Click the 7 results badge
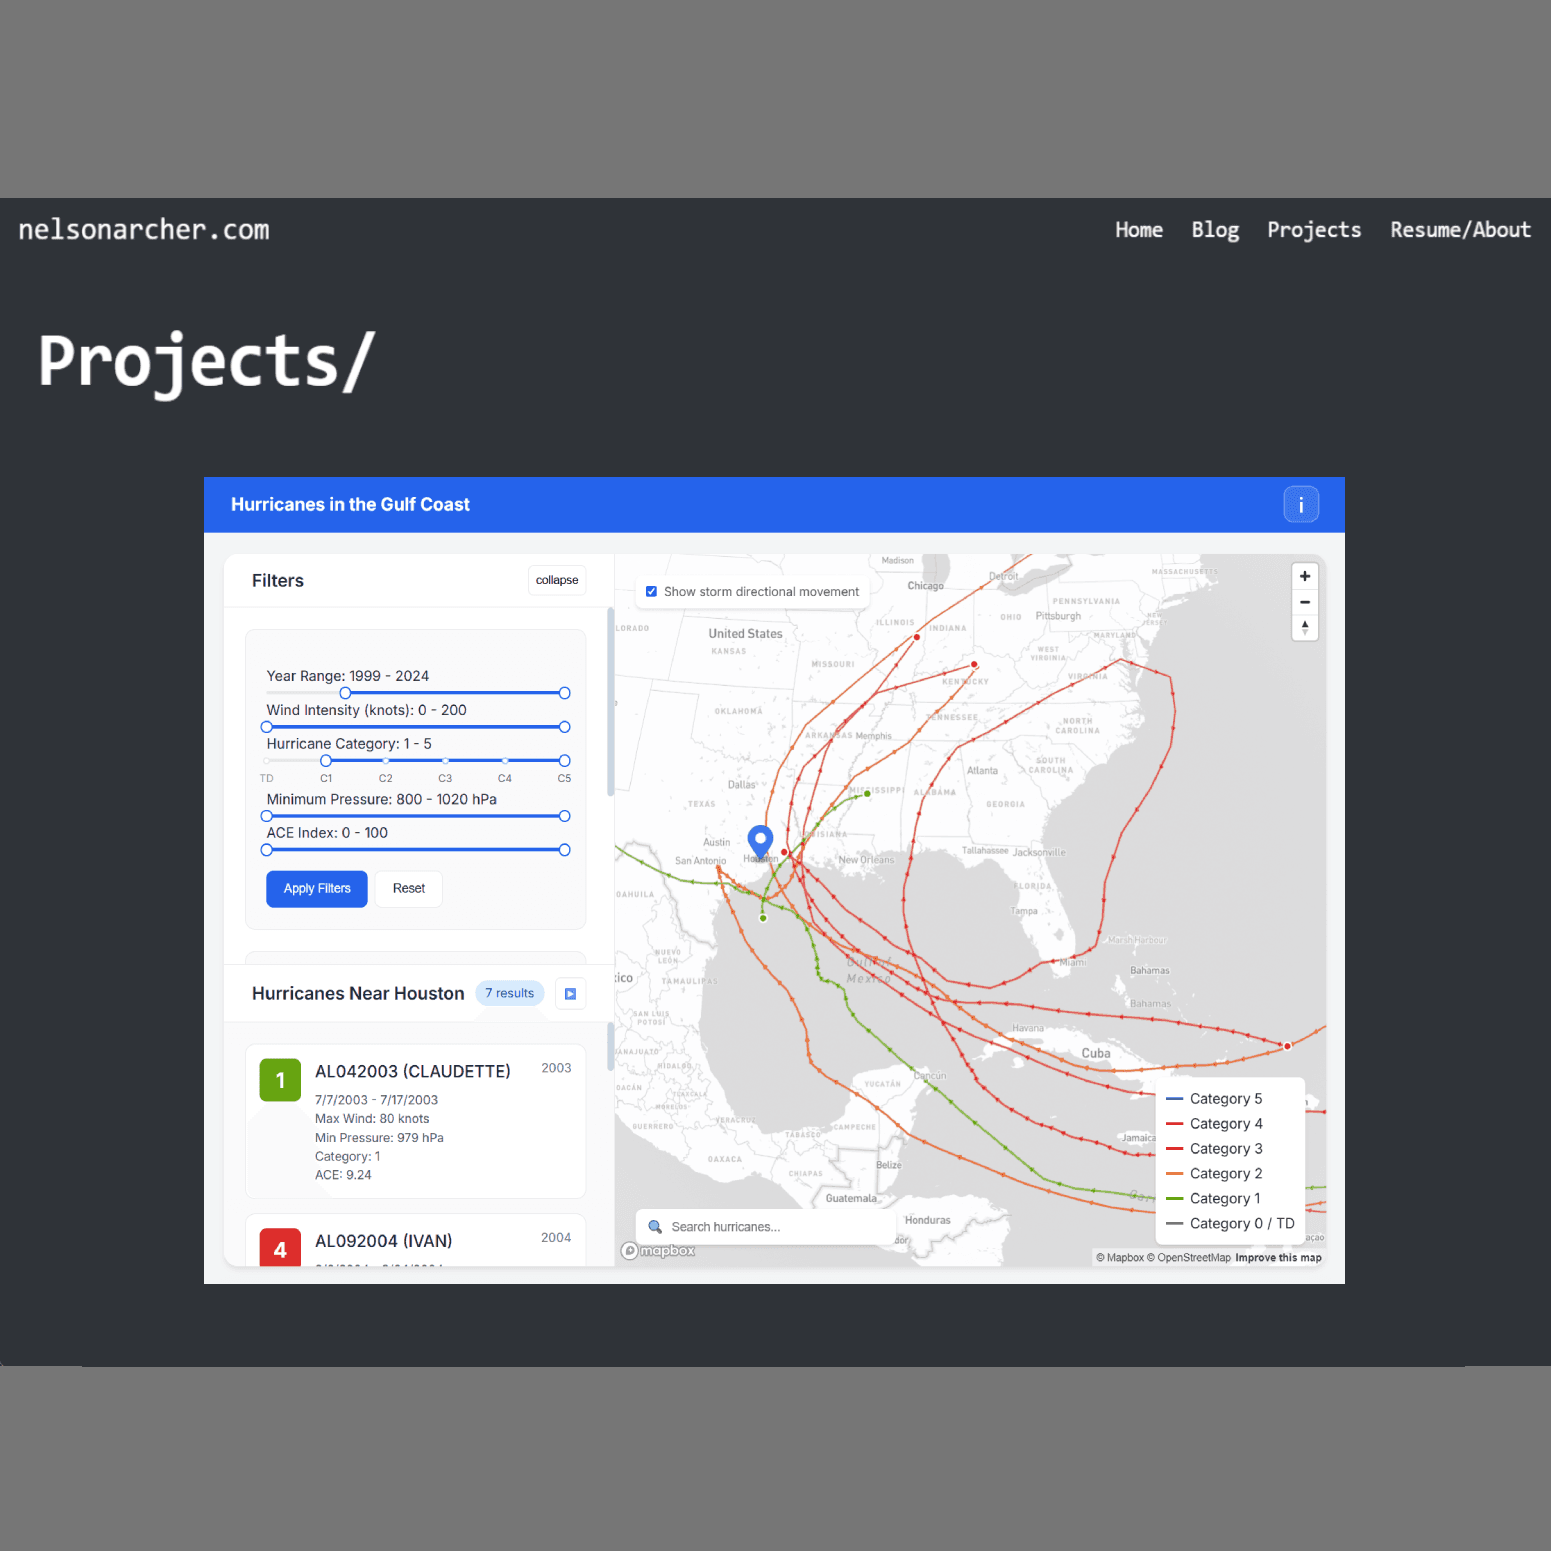 (x=509, y=993)
